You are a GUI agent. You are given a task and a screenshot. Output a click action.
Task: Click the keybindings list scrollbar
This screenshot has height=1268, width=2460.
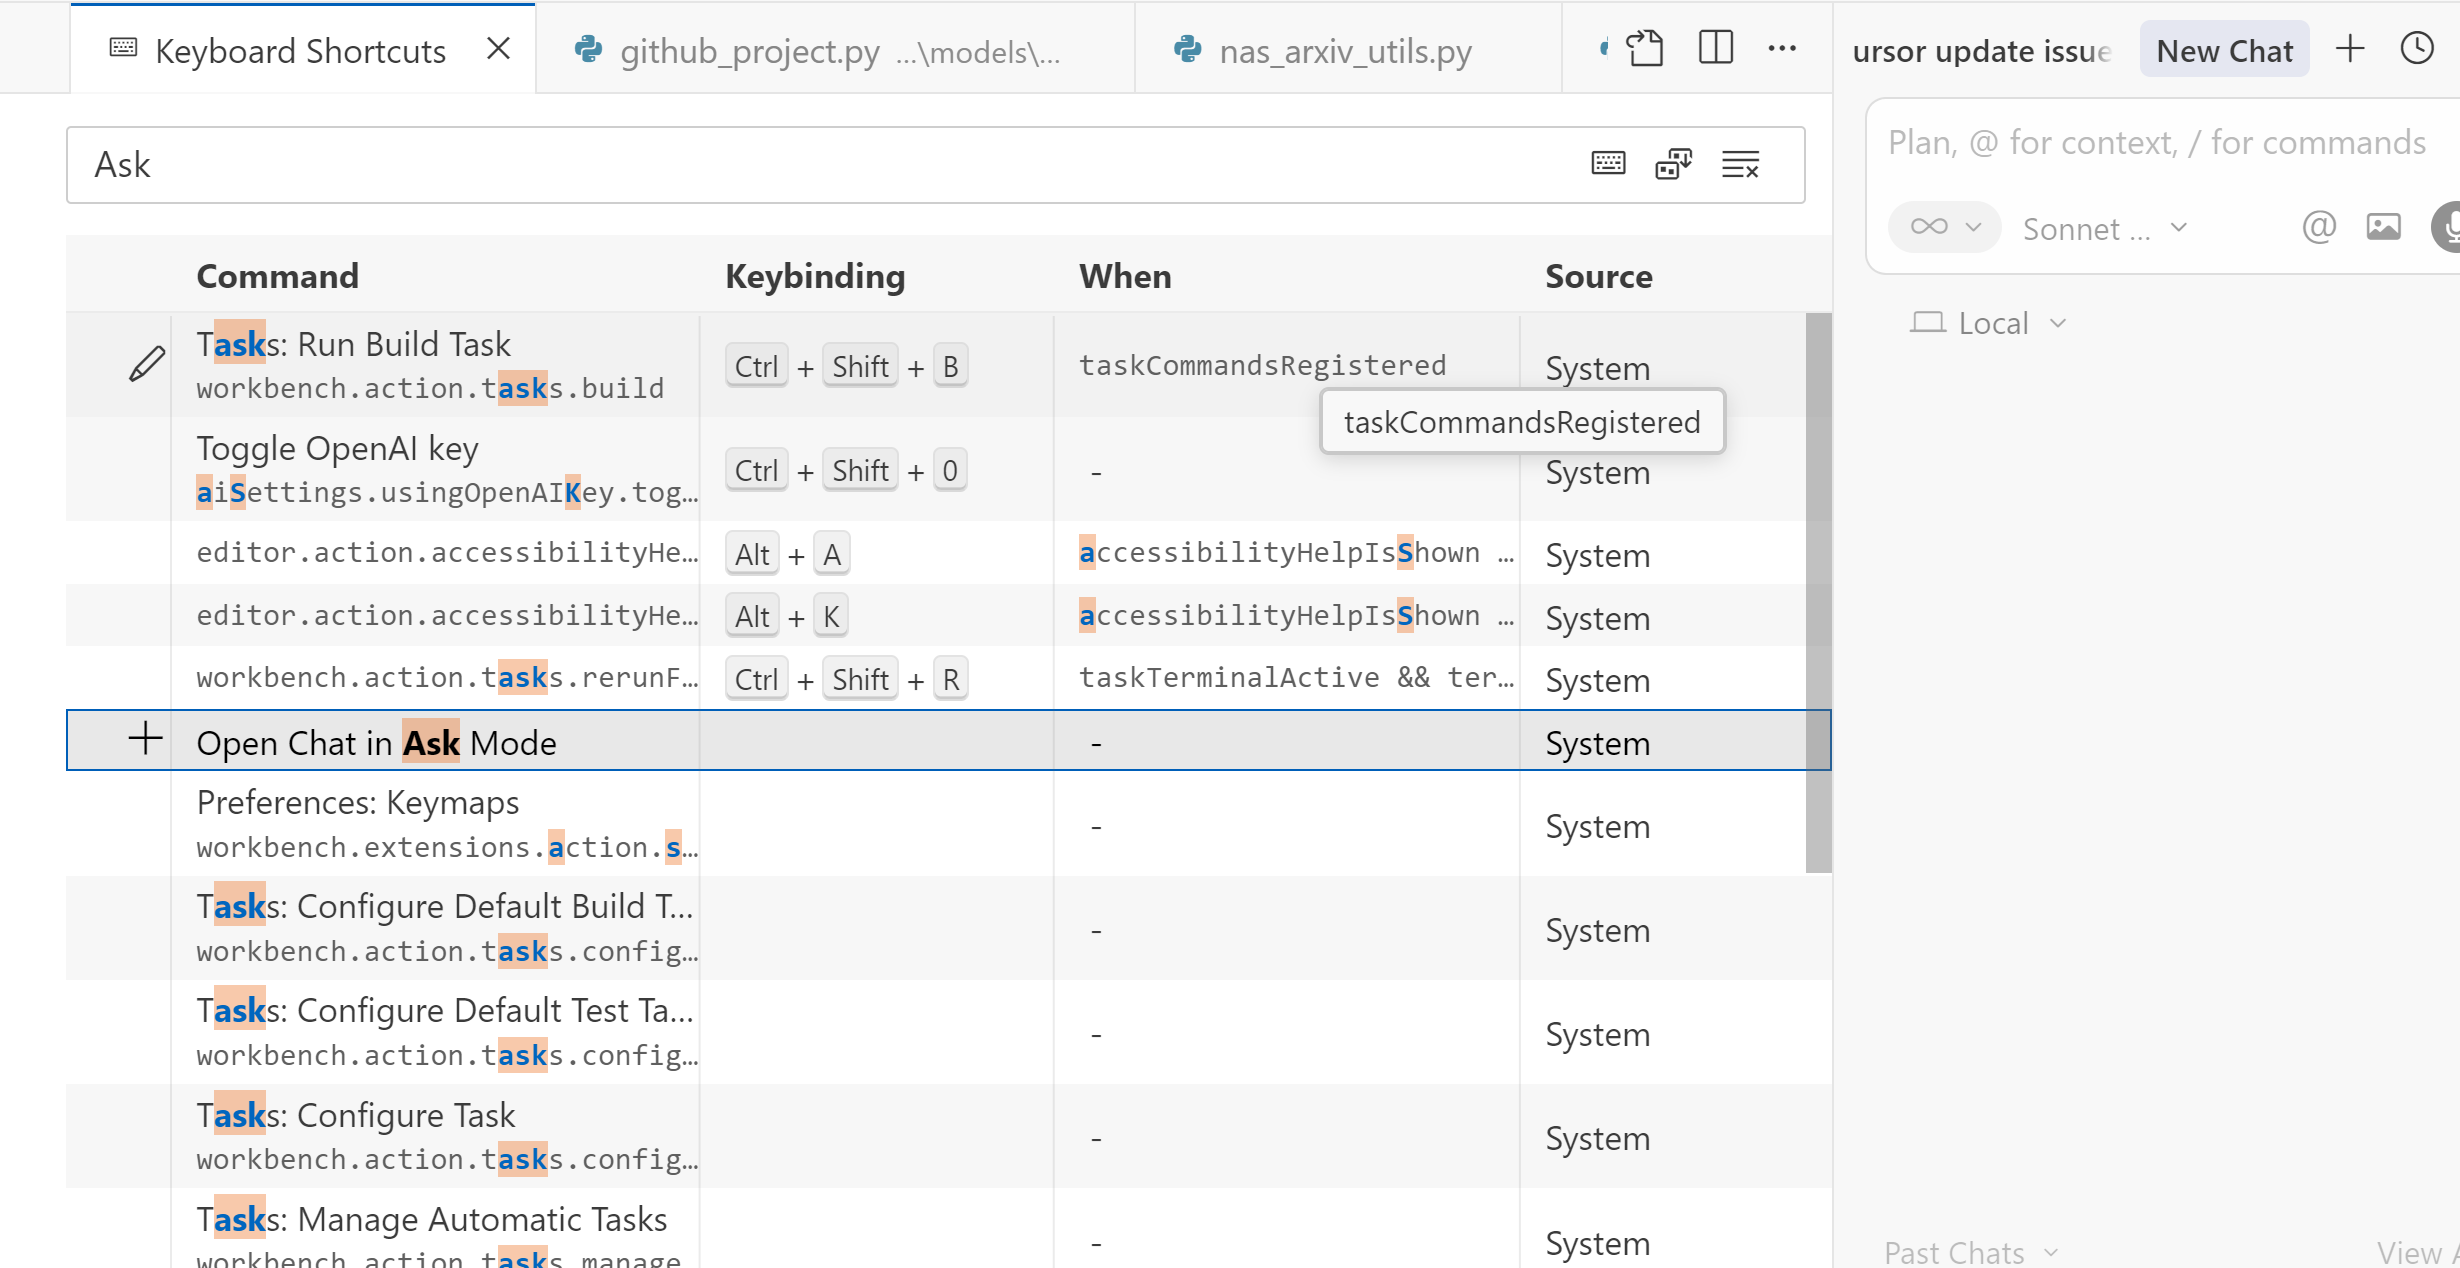pos(1818,592)
